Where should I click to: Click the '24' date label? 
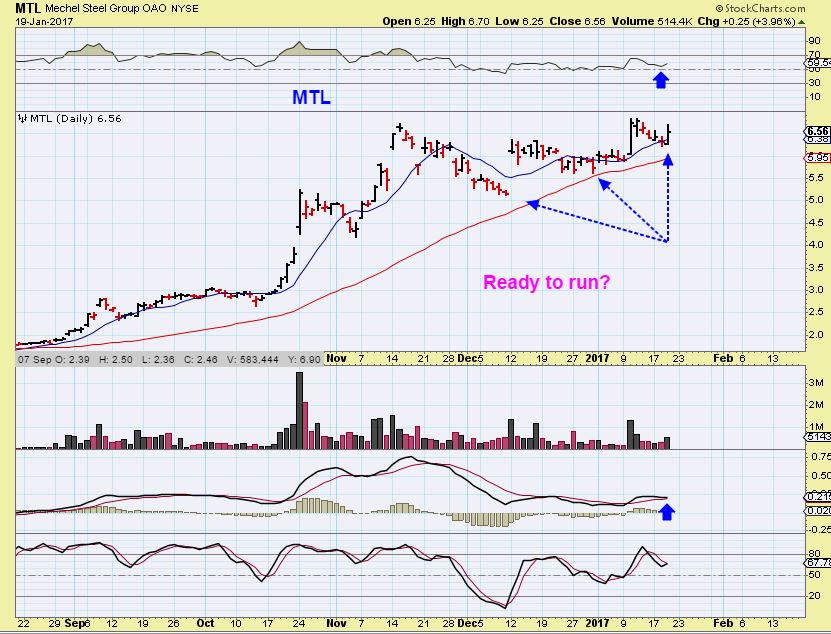tap(298, 623)
